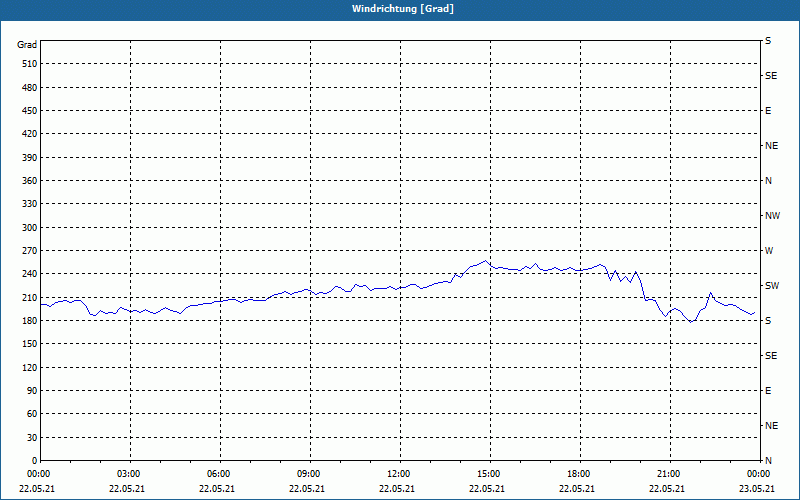800x500 pixels.
Task: Click the 18:00 time axis label
Action: point(580,474)
